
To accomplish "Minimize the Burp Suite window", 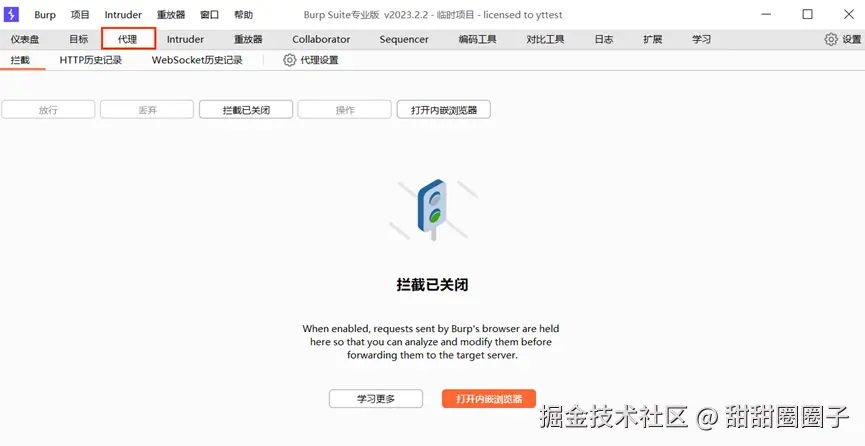I will 766,14.
